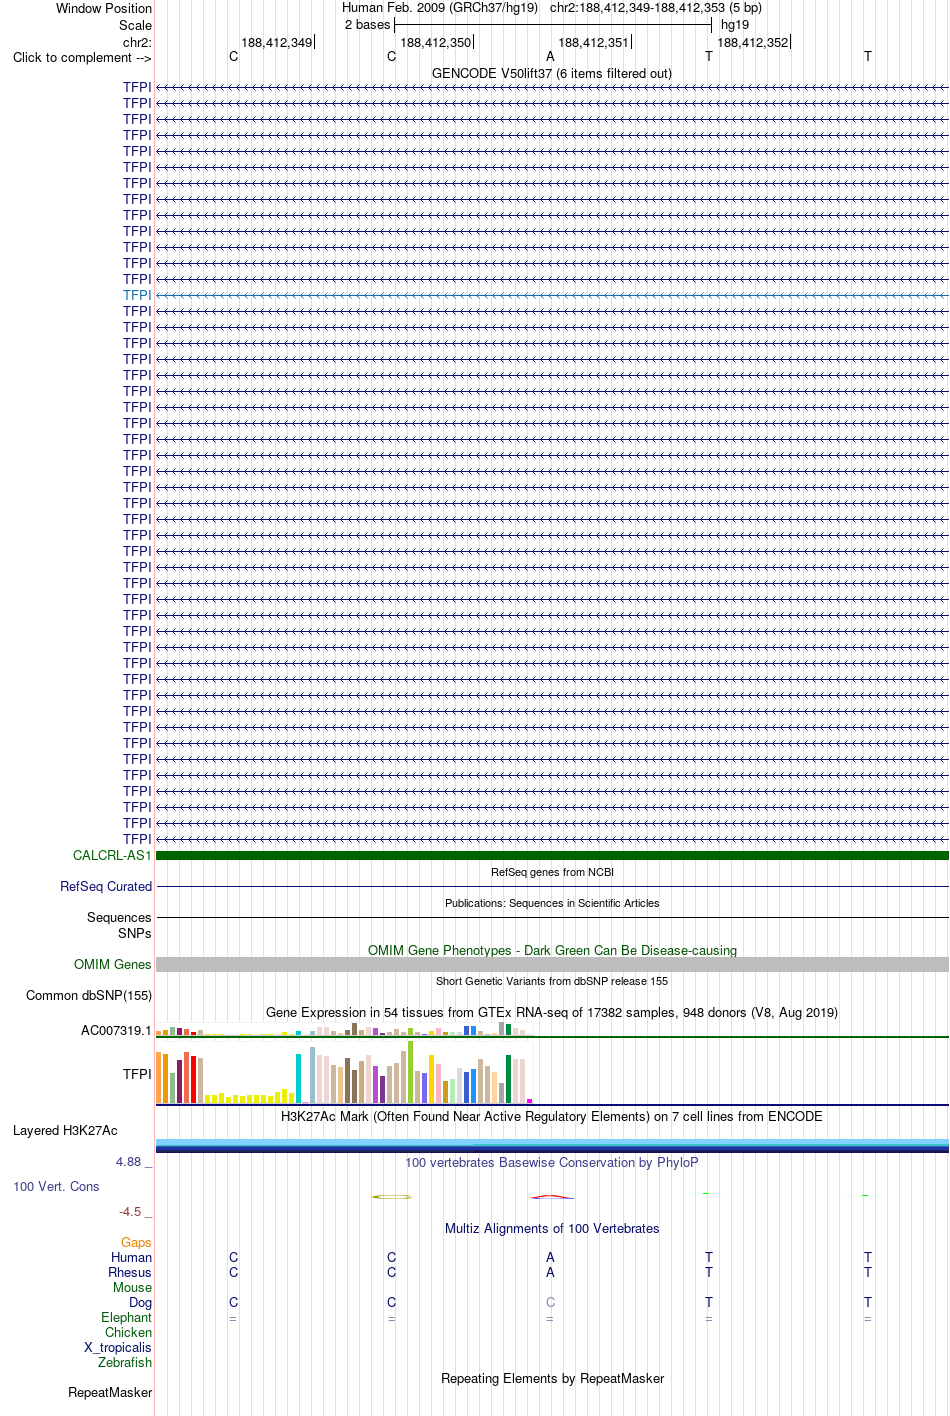Click the gray OMIM Genes item bar
Viewport: 950px width, 1416px height.
552,964
